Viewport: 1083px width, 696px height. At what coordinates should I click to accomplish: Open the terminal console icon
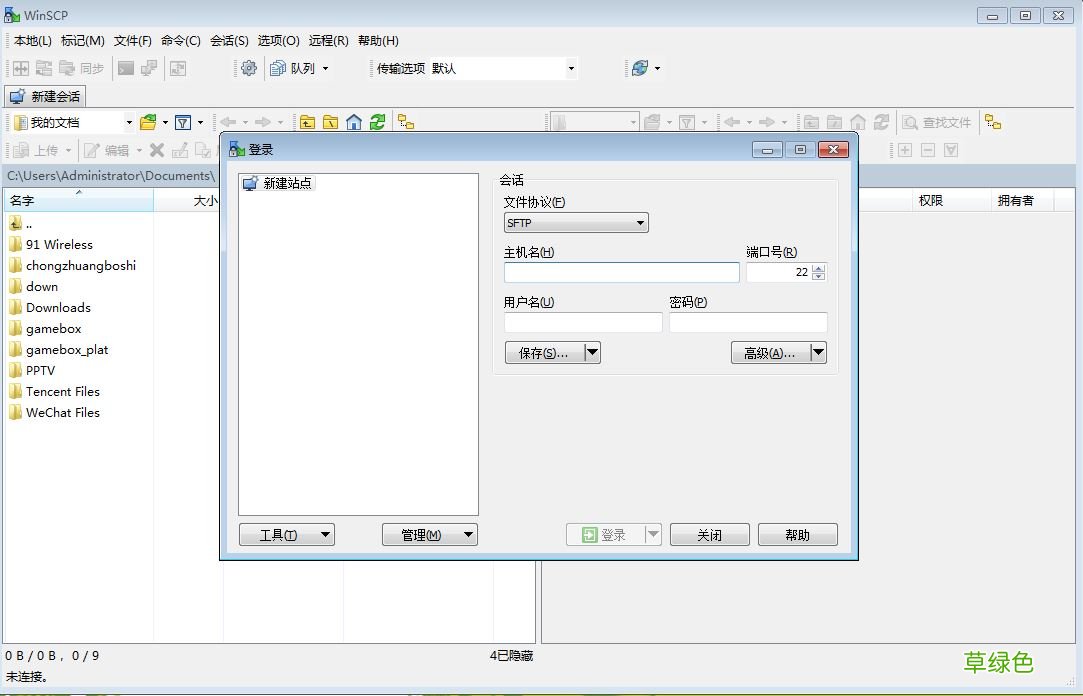[x=125, y=68]
